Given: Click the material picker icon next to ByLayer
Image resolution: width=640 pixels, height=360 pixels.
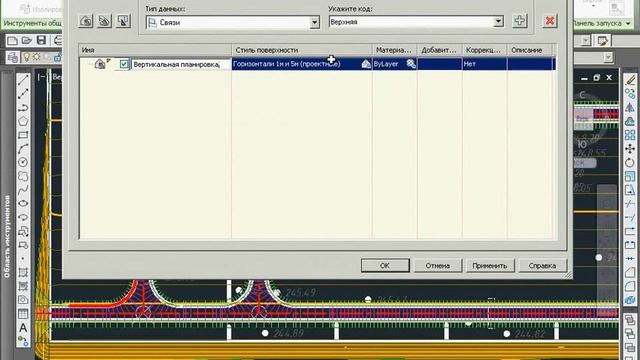Looking at the screenshot, I should tap(411, 64).
